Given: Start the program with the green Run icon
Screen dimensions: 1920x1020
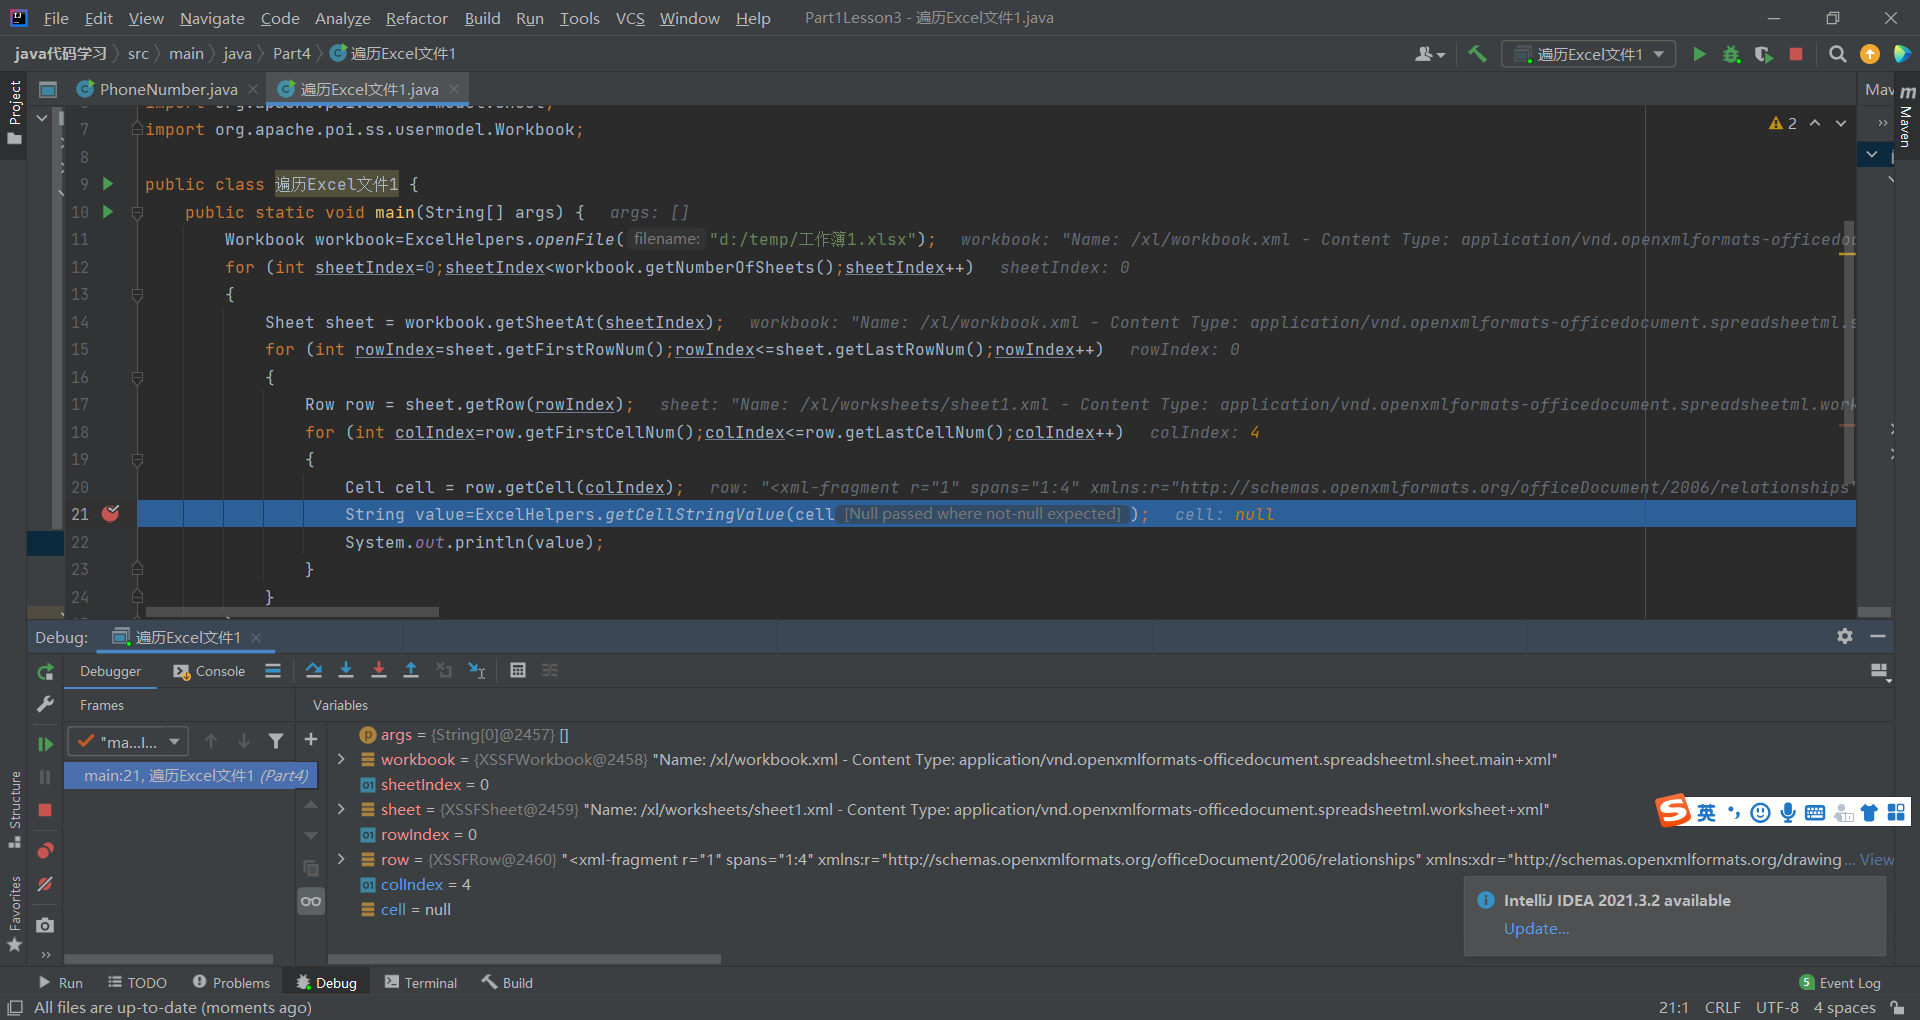Looking at the screenshot, I should (1699, 54).
